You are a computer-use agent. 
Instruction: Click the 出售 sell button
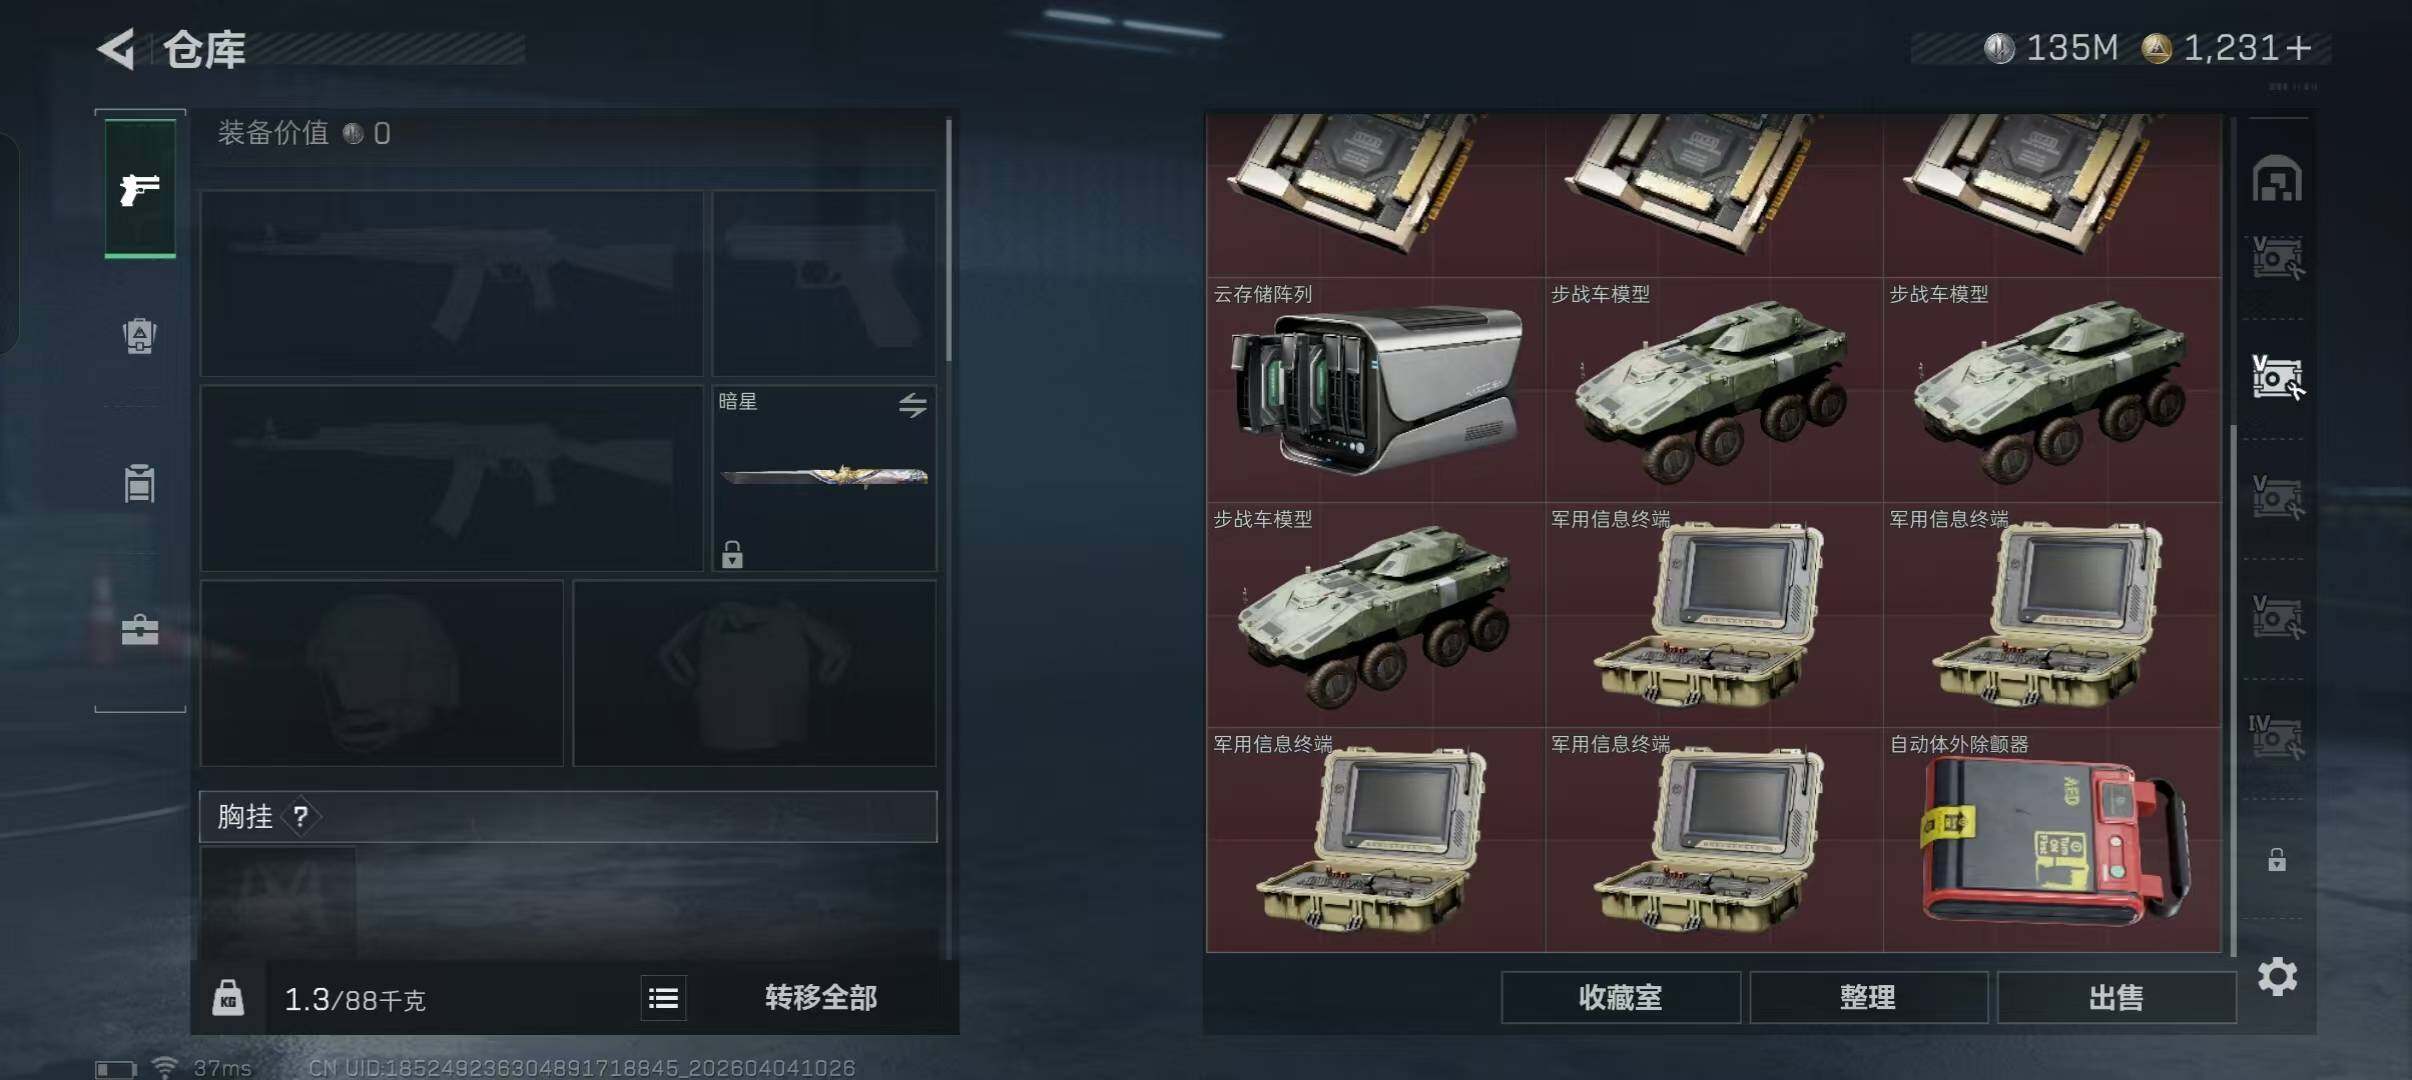(2116, 997)
